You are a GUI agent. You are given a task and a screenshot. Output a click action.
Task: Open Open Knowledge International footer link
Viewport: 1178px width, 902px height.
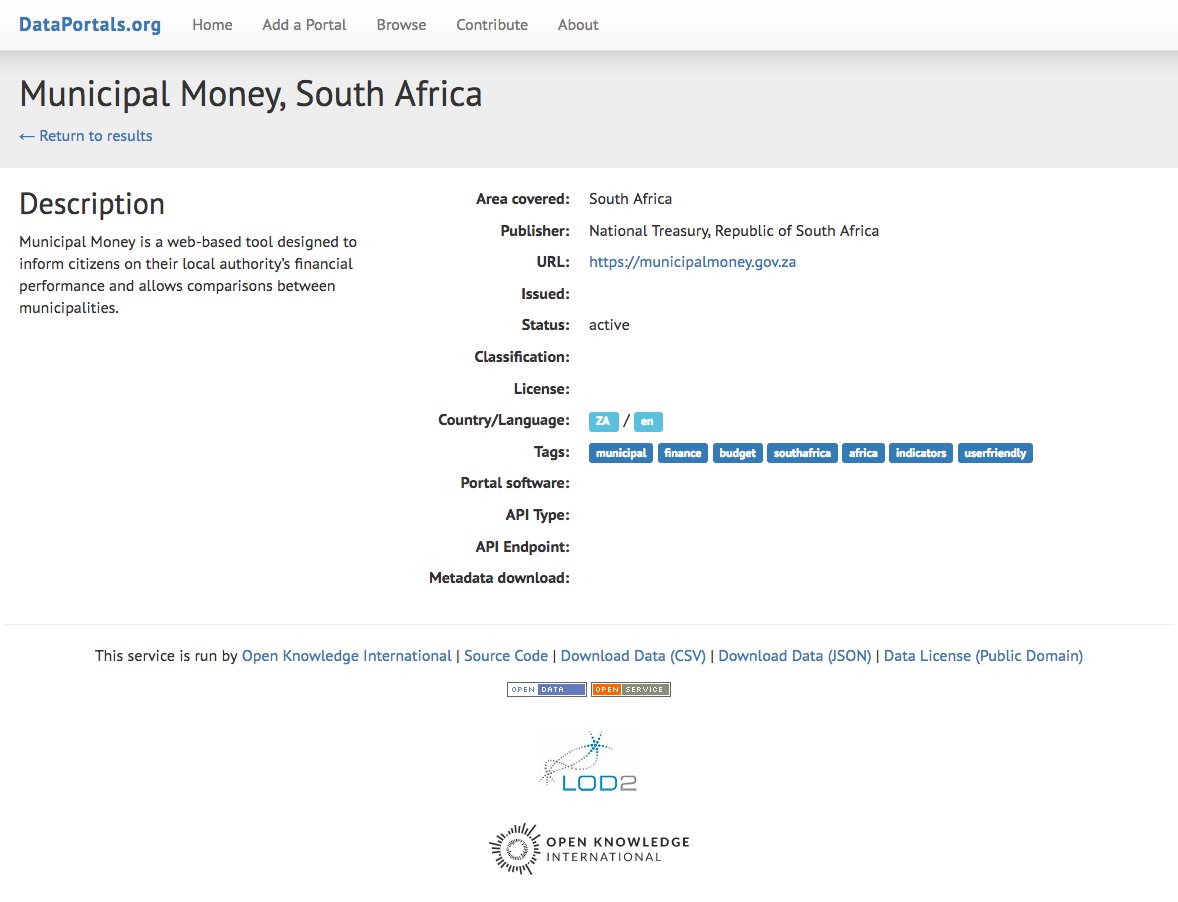(346, 656)
